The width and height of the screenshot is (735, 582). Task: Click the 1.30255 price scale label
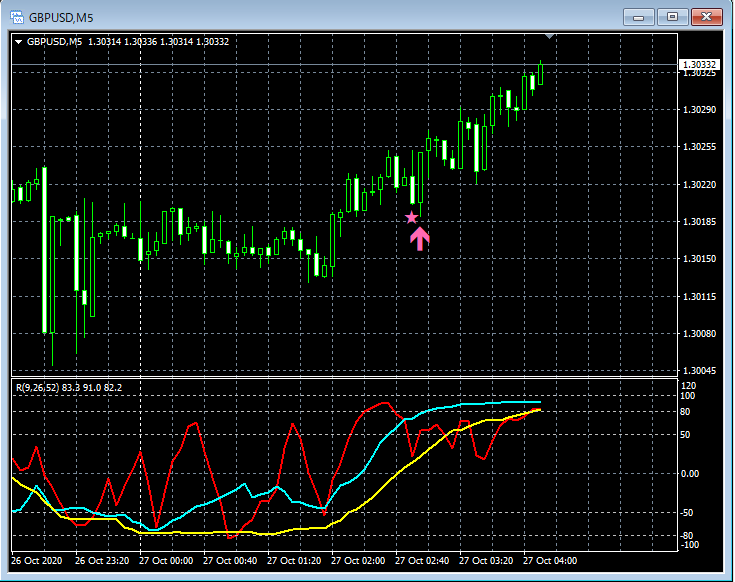pos(699,147)
